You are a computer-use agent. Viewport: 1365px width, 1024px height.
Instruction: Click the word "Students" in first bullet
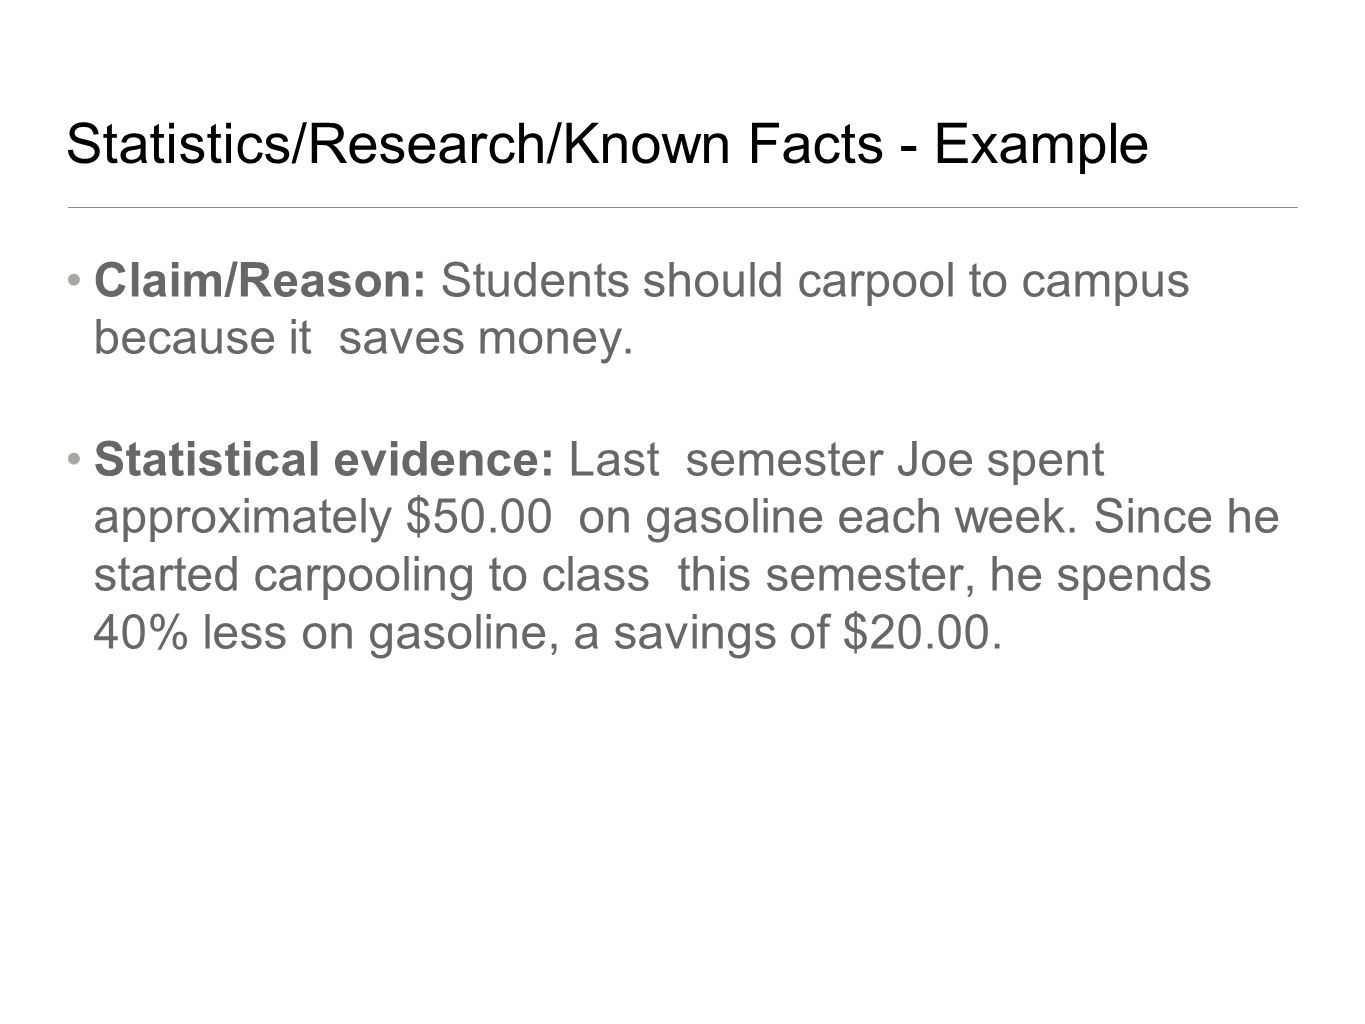coord(536,281)
